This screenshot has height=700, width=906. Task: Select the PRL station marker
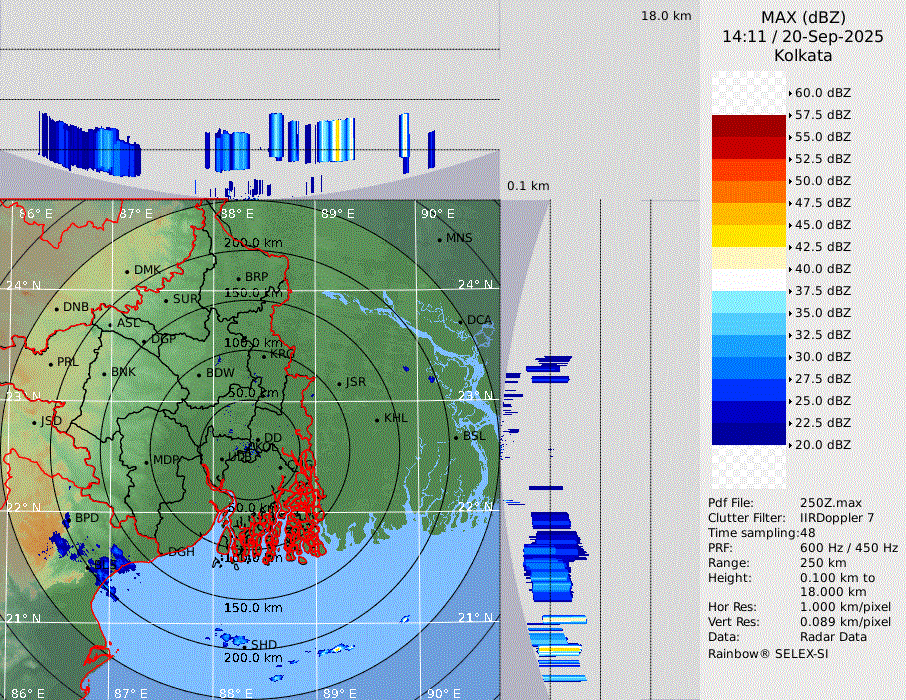[51, 363]
